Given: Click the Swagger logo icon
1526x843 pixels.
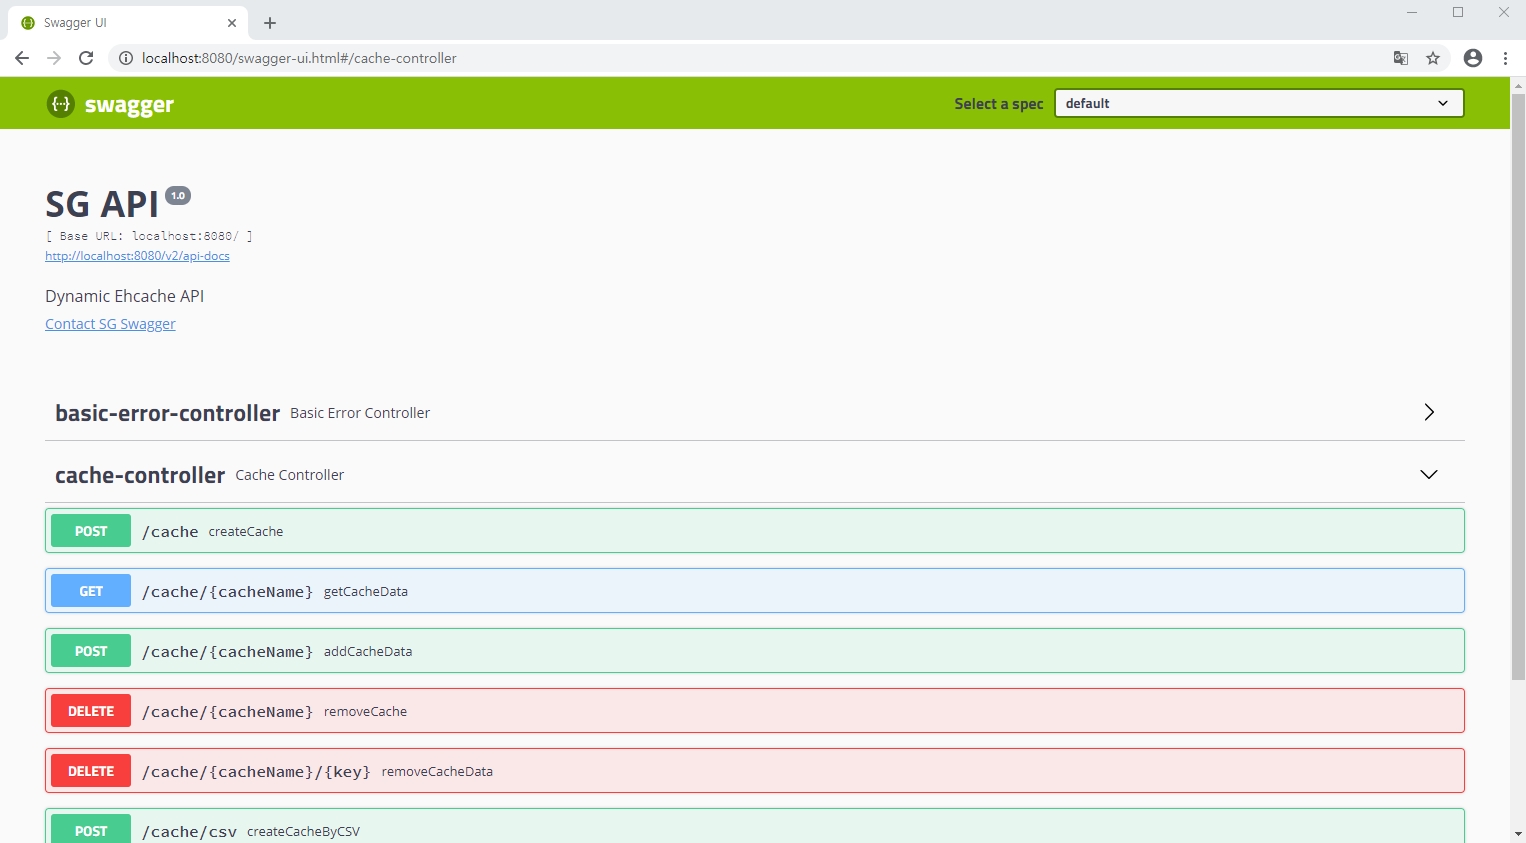Looking at the screenshot, I should pos(61,103).
